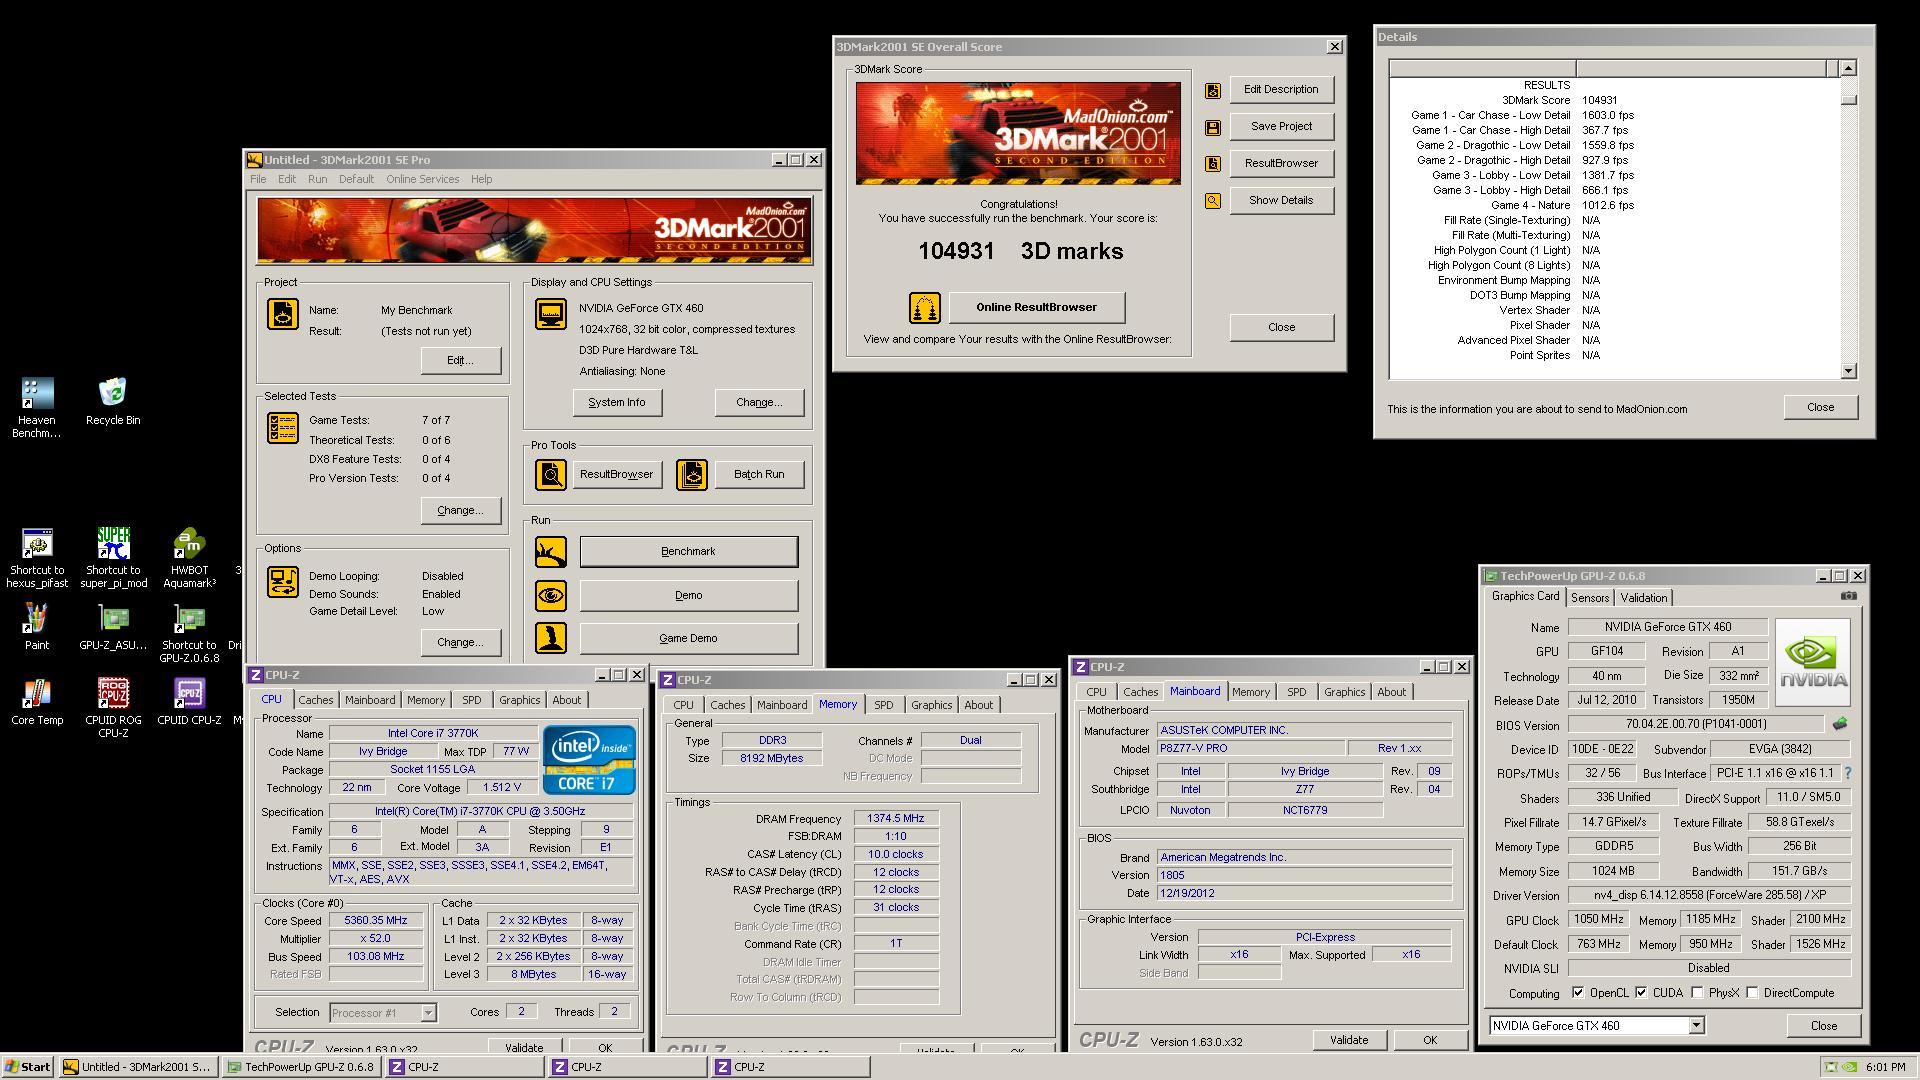
Task: Click the Bus Interface question mark
Action: pos(1847,773)
